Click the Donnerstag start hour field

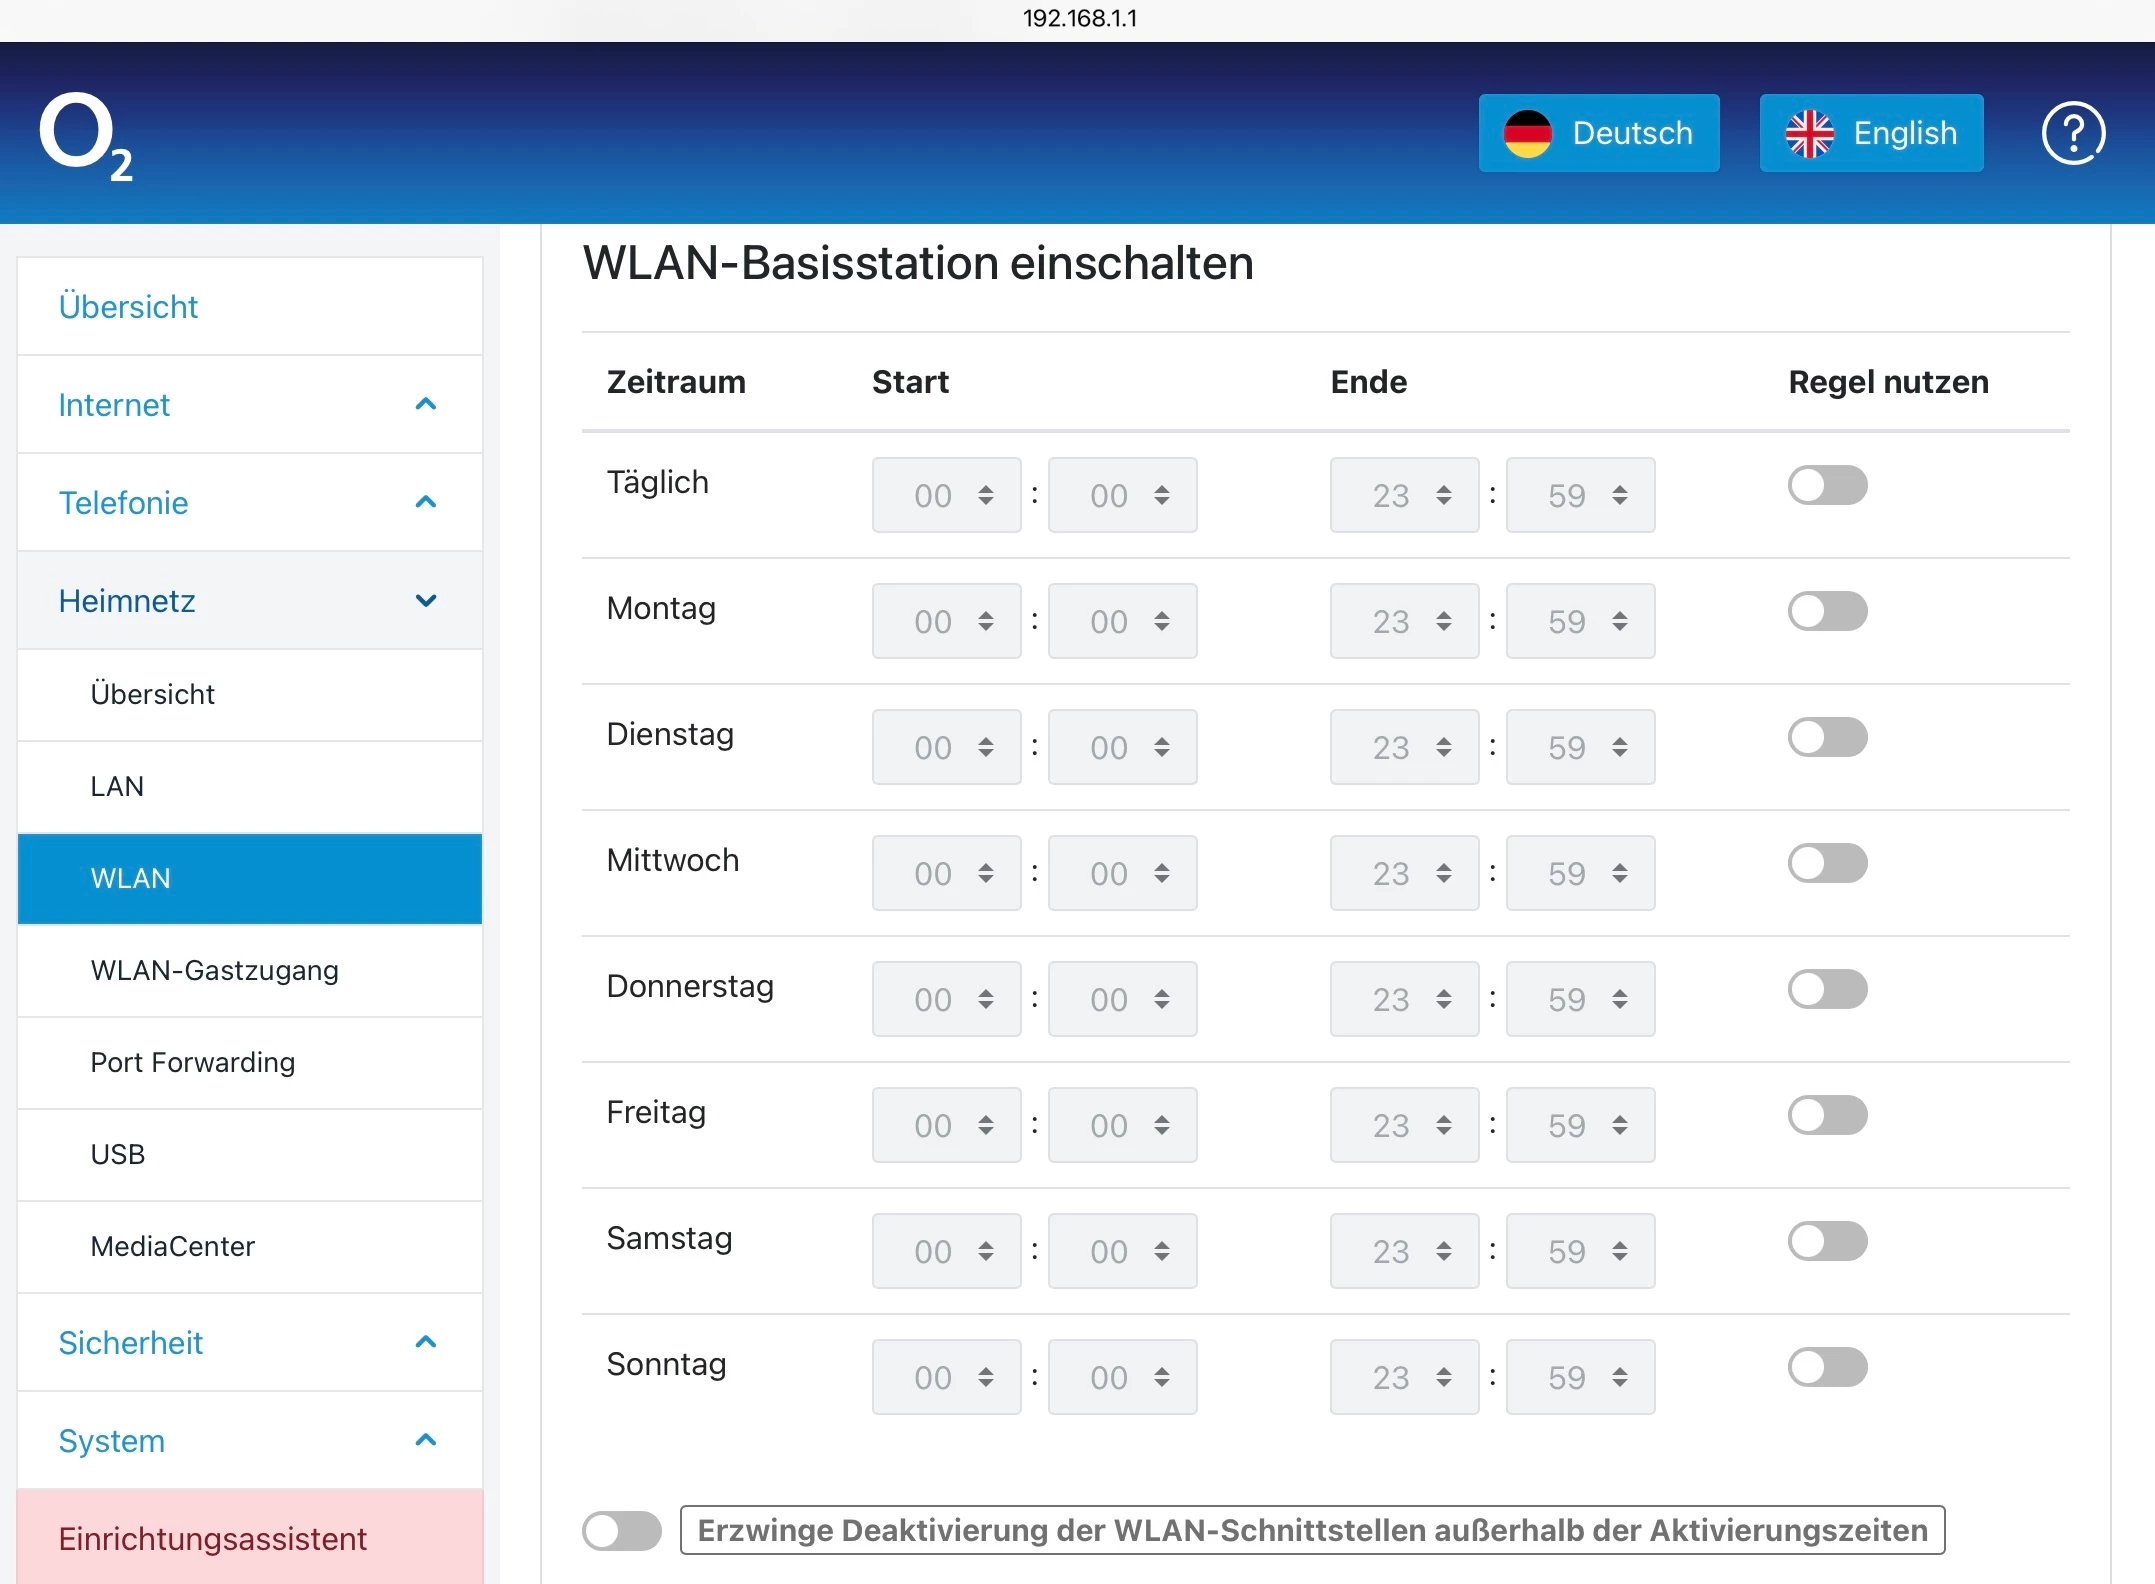pyautogui.click(x=932, y=999)
